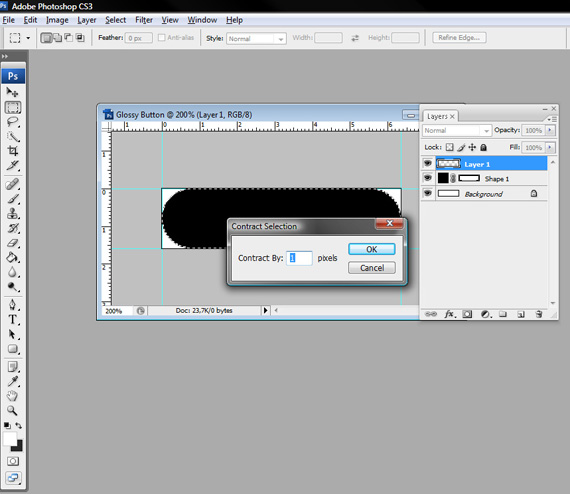Toggle lock image pixels
The width and height of the screenshot is (570, 494).
(461, 147)
